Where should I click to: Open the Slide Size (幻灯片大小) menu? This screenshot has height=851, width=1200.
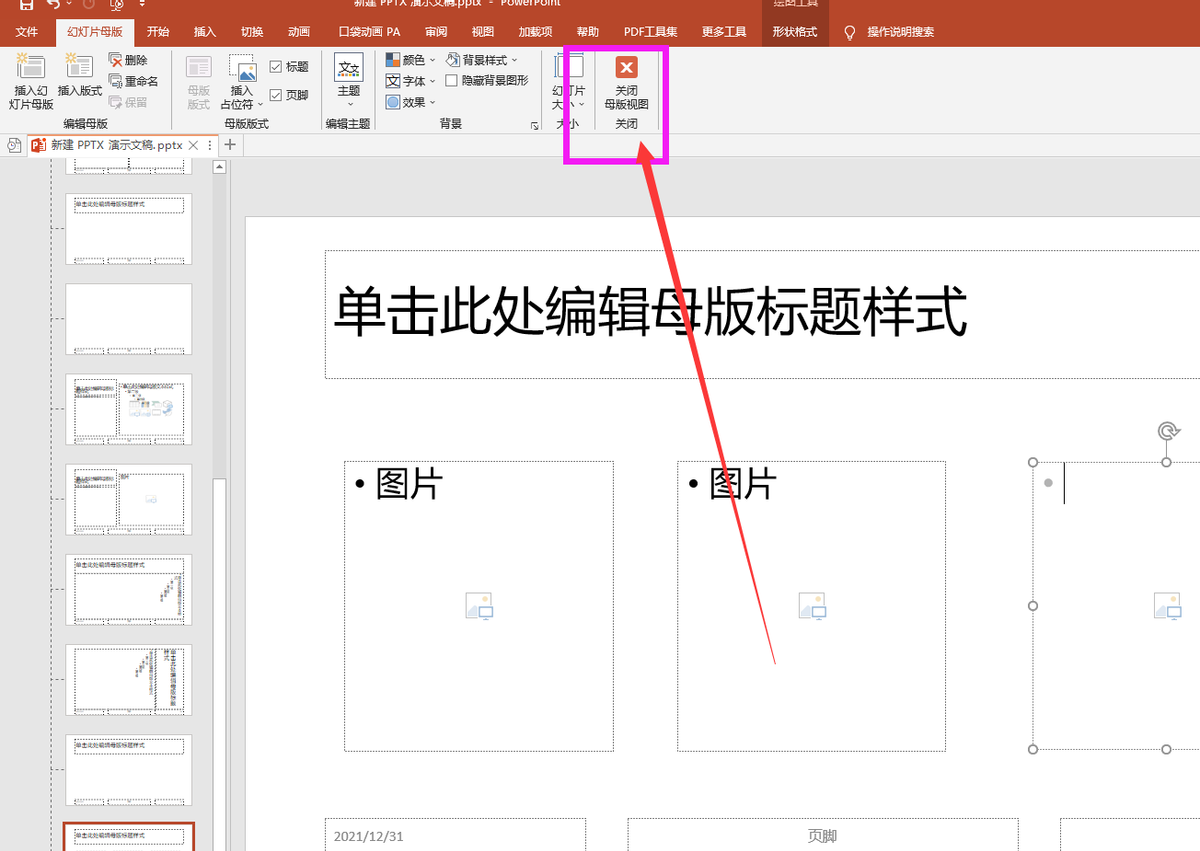pyautogui.click(x=568, y=82)
